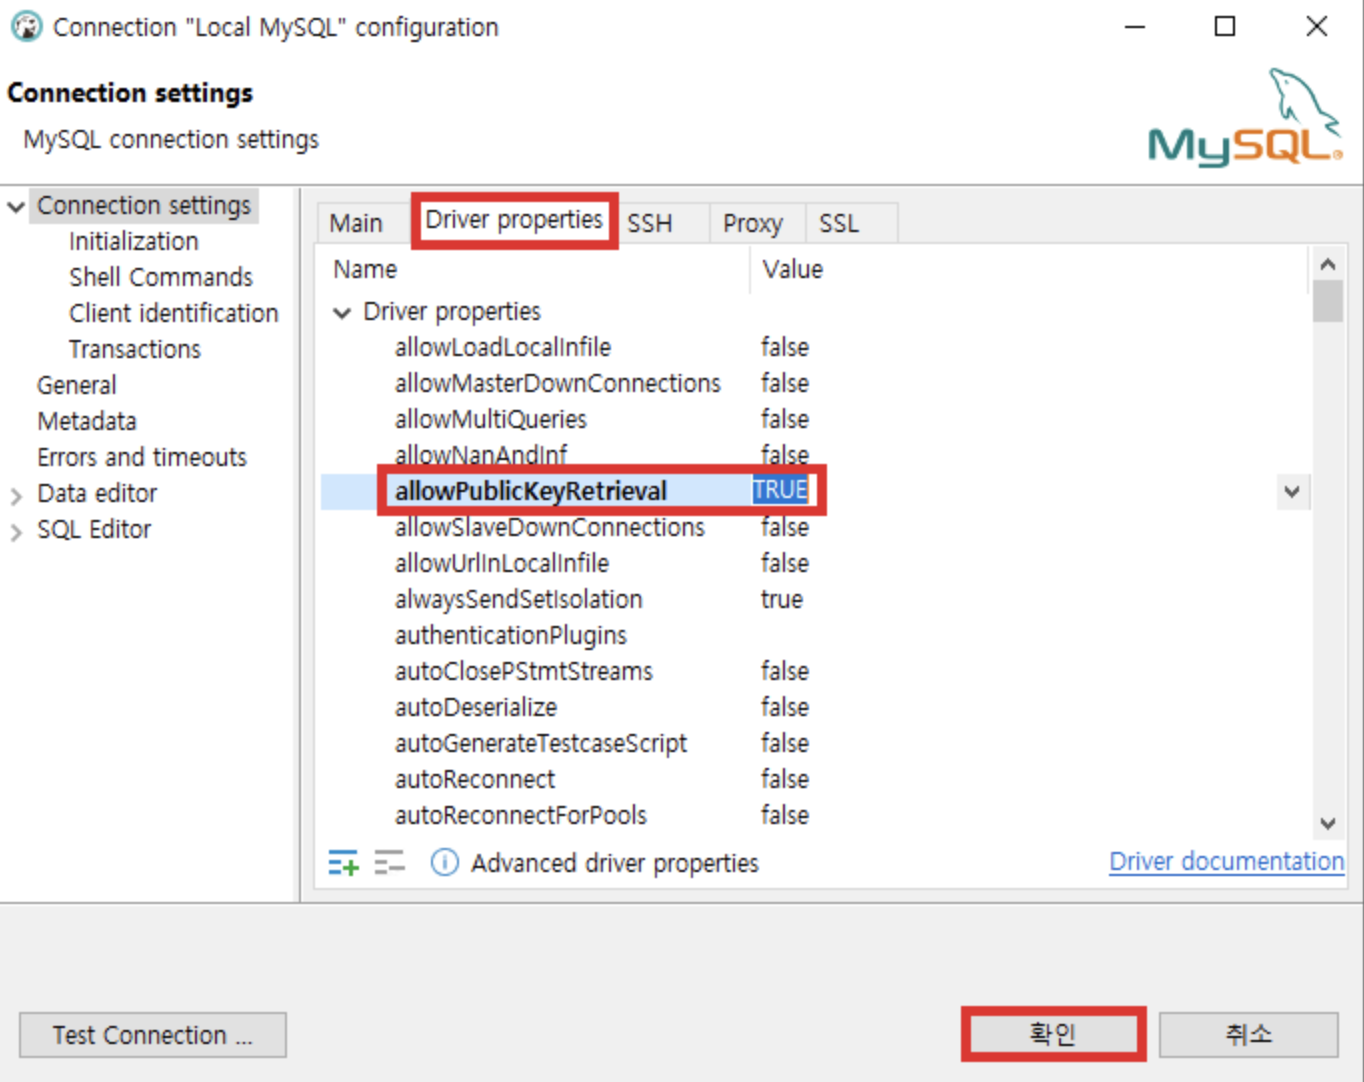Select Data editor in the tree
Screen dimensions: 1364x1082
click(x=97, y=493)
